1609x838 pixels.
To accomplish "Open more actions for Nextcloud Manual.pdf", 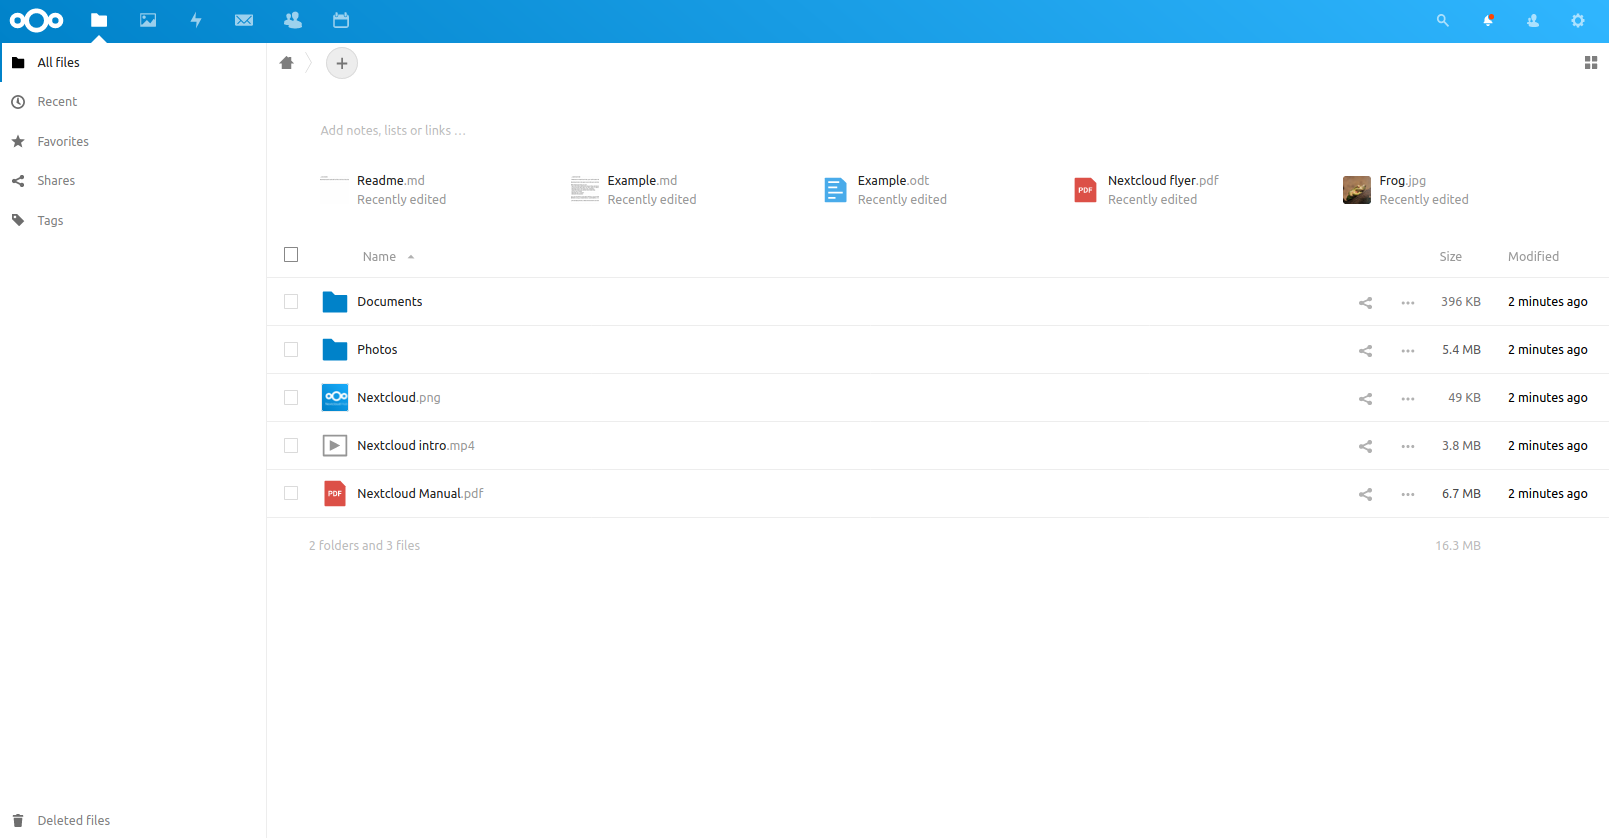I will pos(1408,494).
